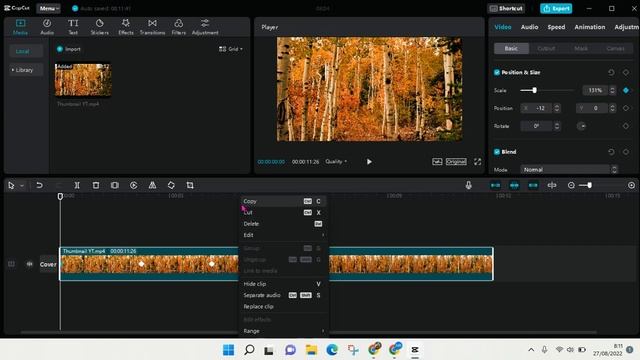Toggle auto snapping in timeline toolbar
The height and width of the screenshot is (360, 640).
pos(514,185)
